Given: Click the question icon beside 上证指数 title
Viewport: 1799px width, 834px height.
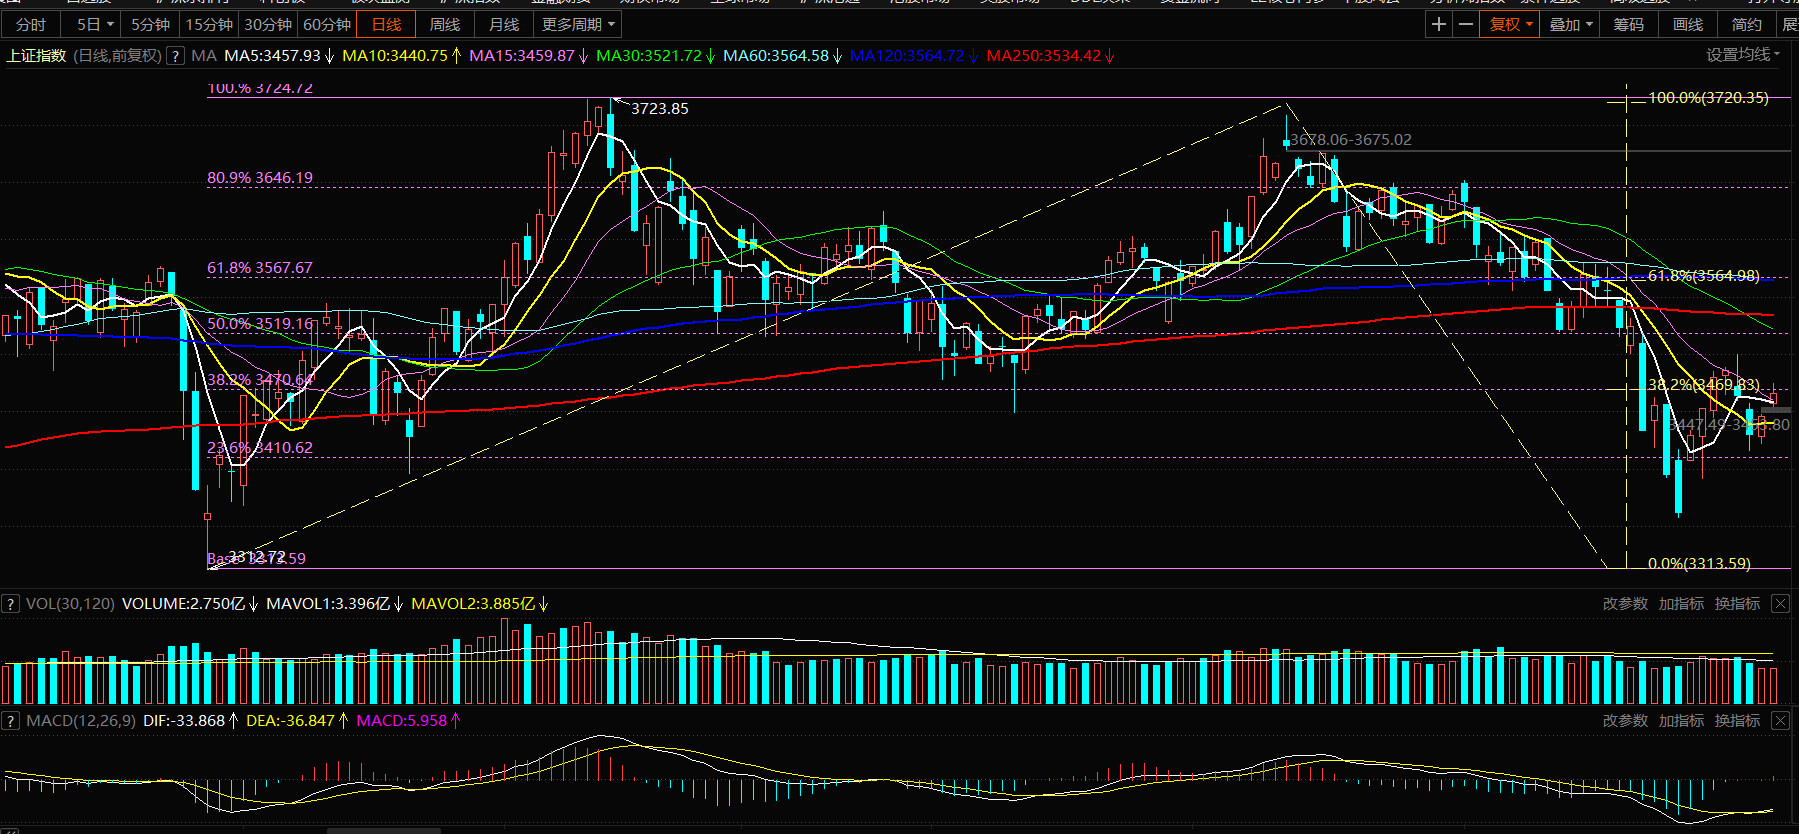Looking at the screenshot, I should (175, 56).
